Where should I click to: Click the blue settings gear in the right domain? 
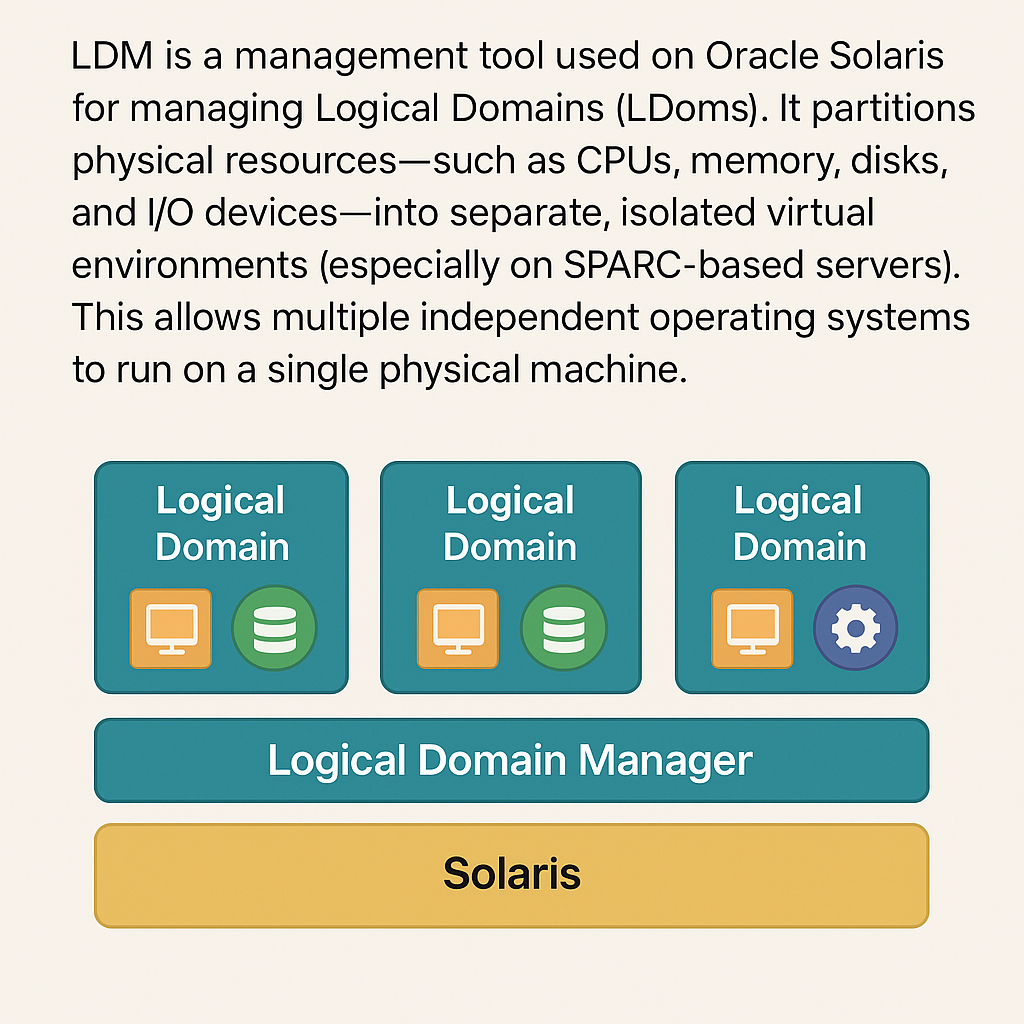[x=855, y=628]
